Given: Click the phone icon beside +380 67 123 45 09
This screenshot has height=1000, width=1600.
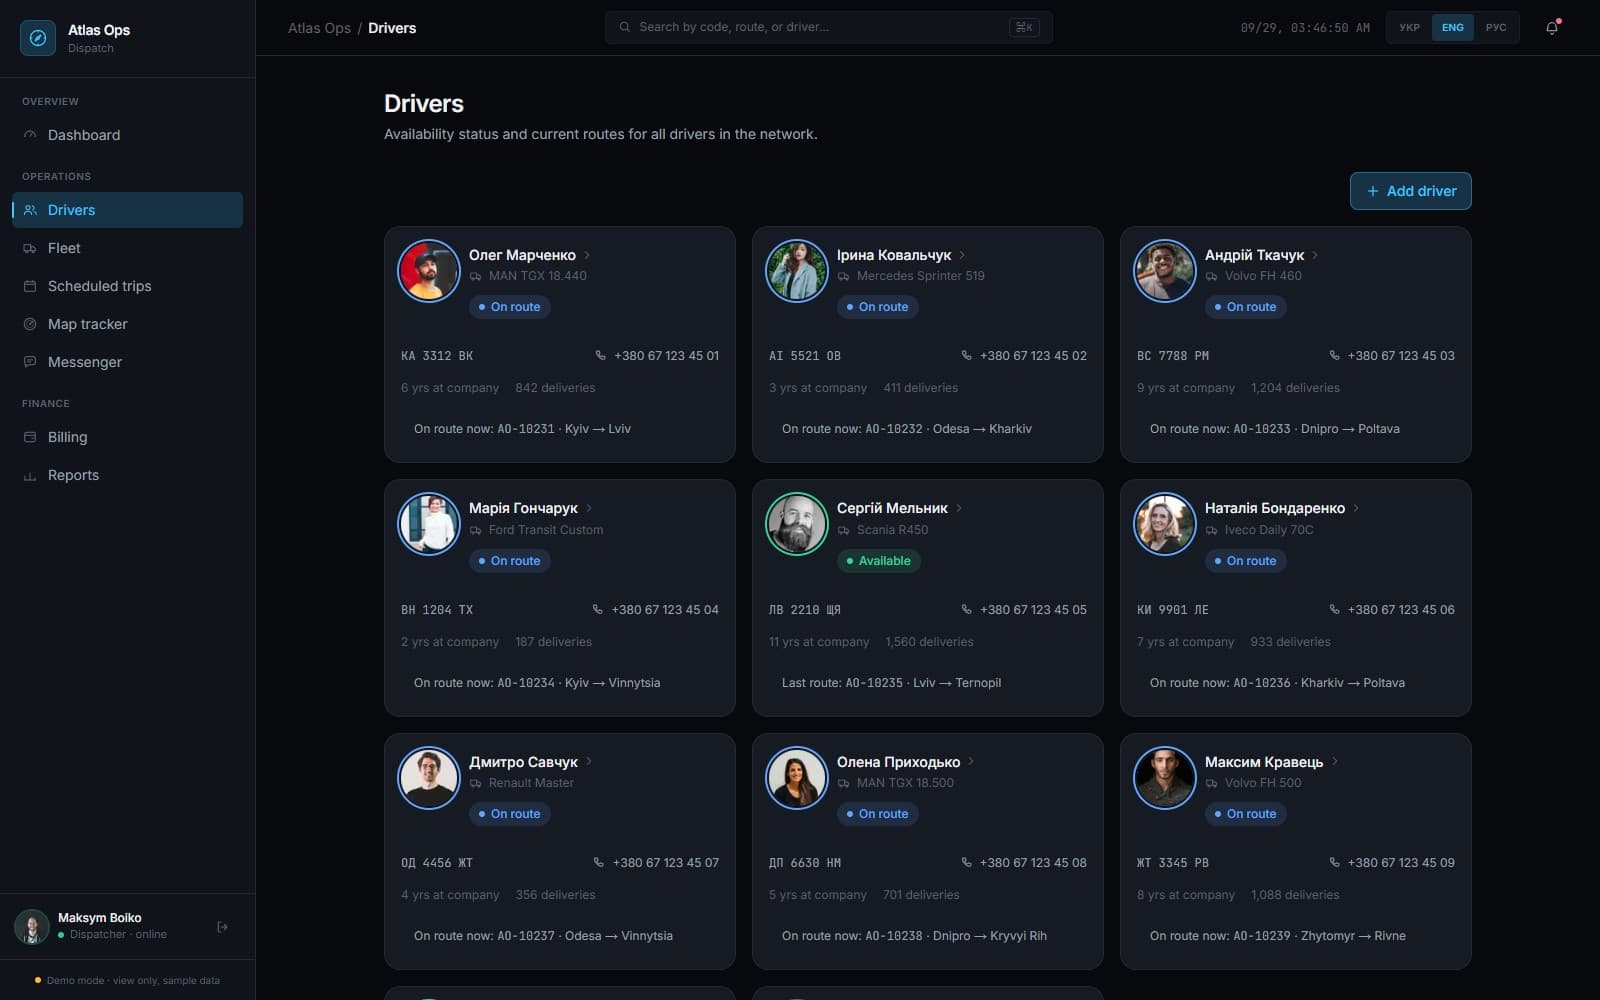Looking at the screenshot, I should pyautogui.click(x=1334, y=862).
